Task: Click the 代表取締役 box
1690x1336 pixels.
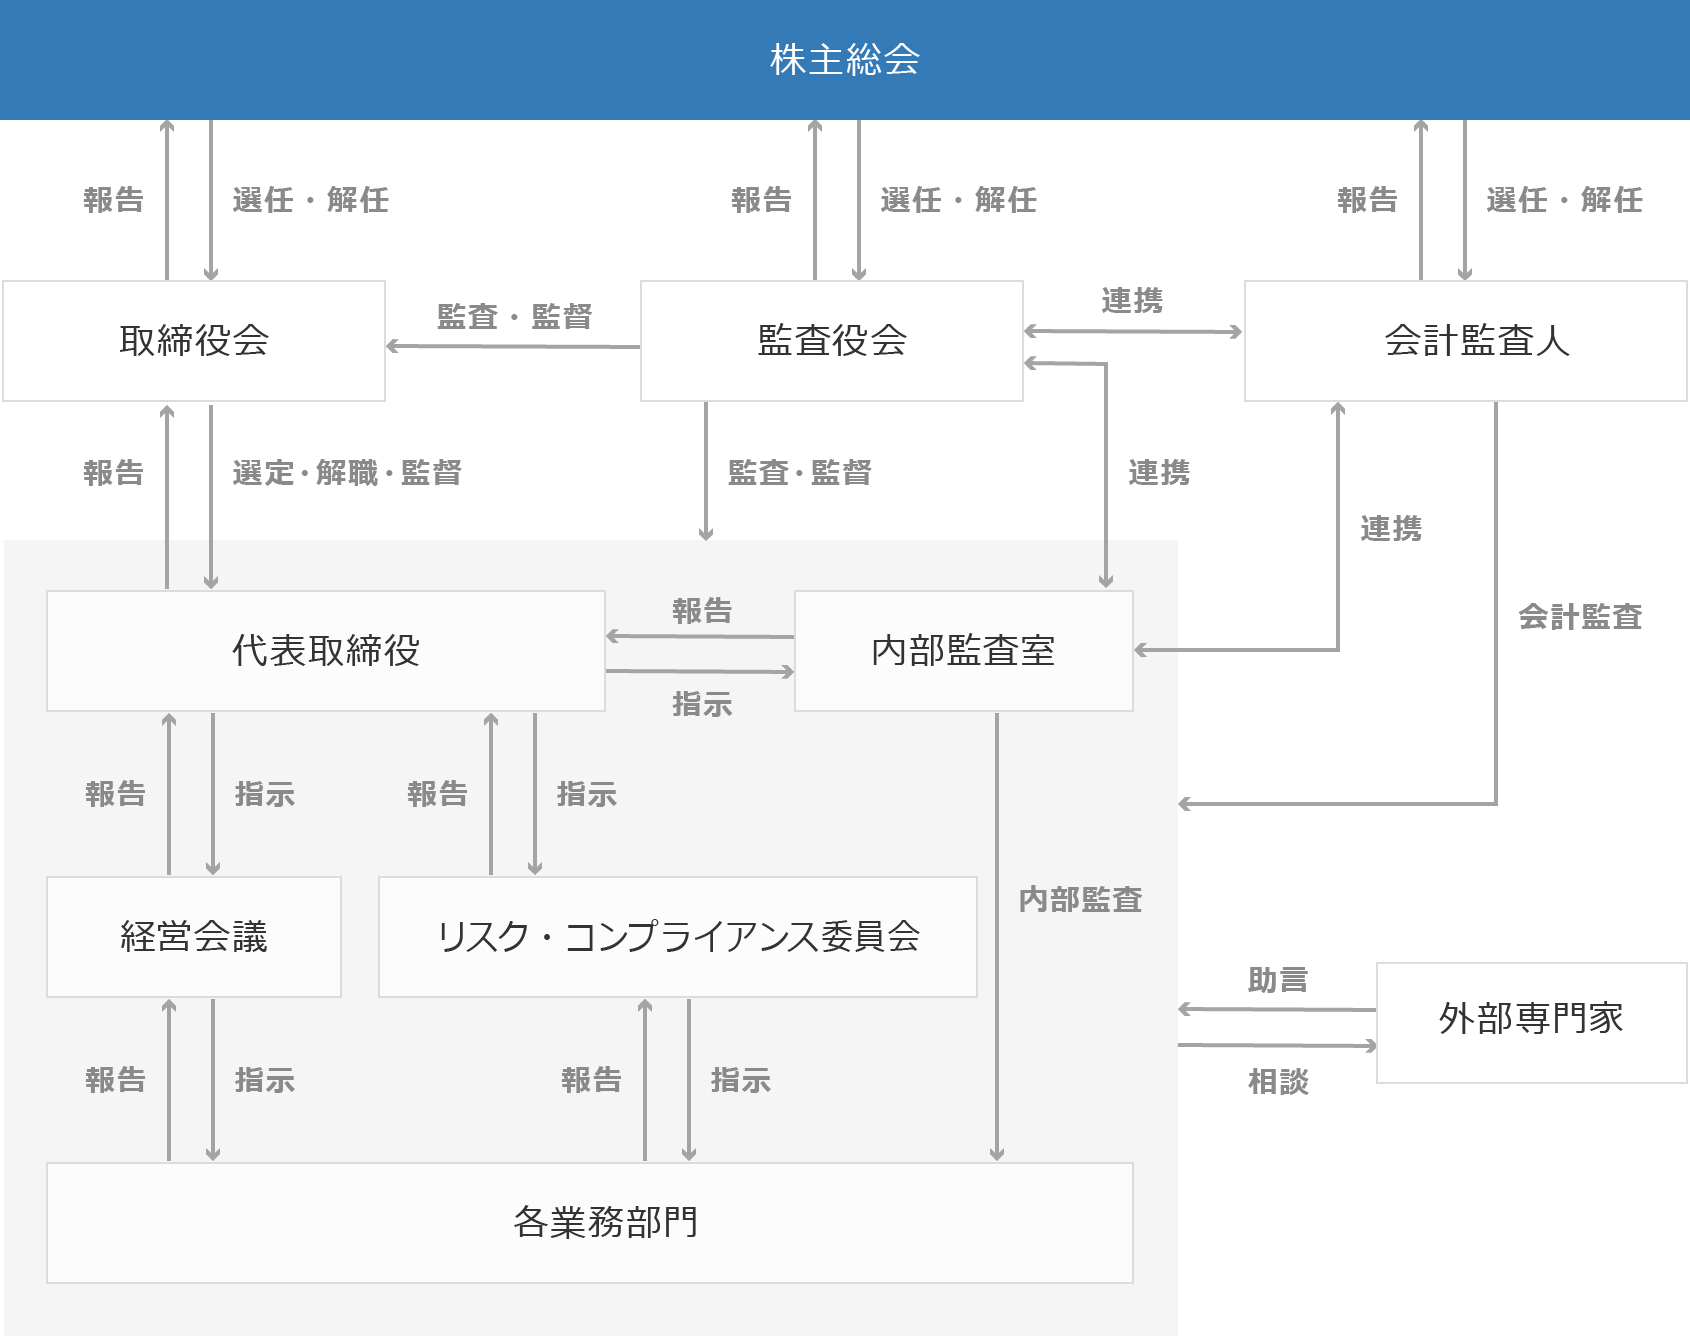Action: click(x=326, y=651)
